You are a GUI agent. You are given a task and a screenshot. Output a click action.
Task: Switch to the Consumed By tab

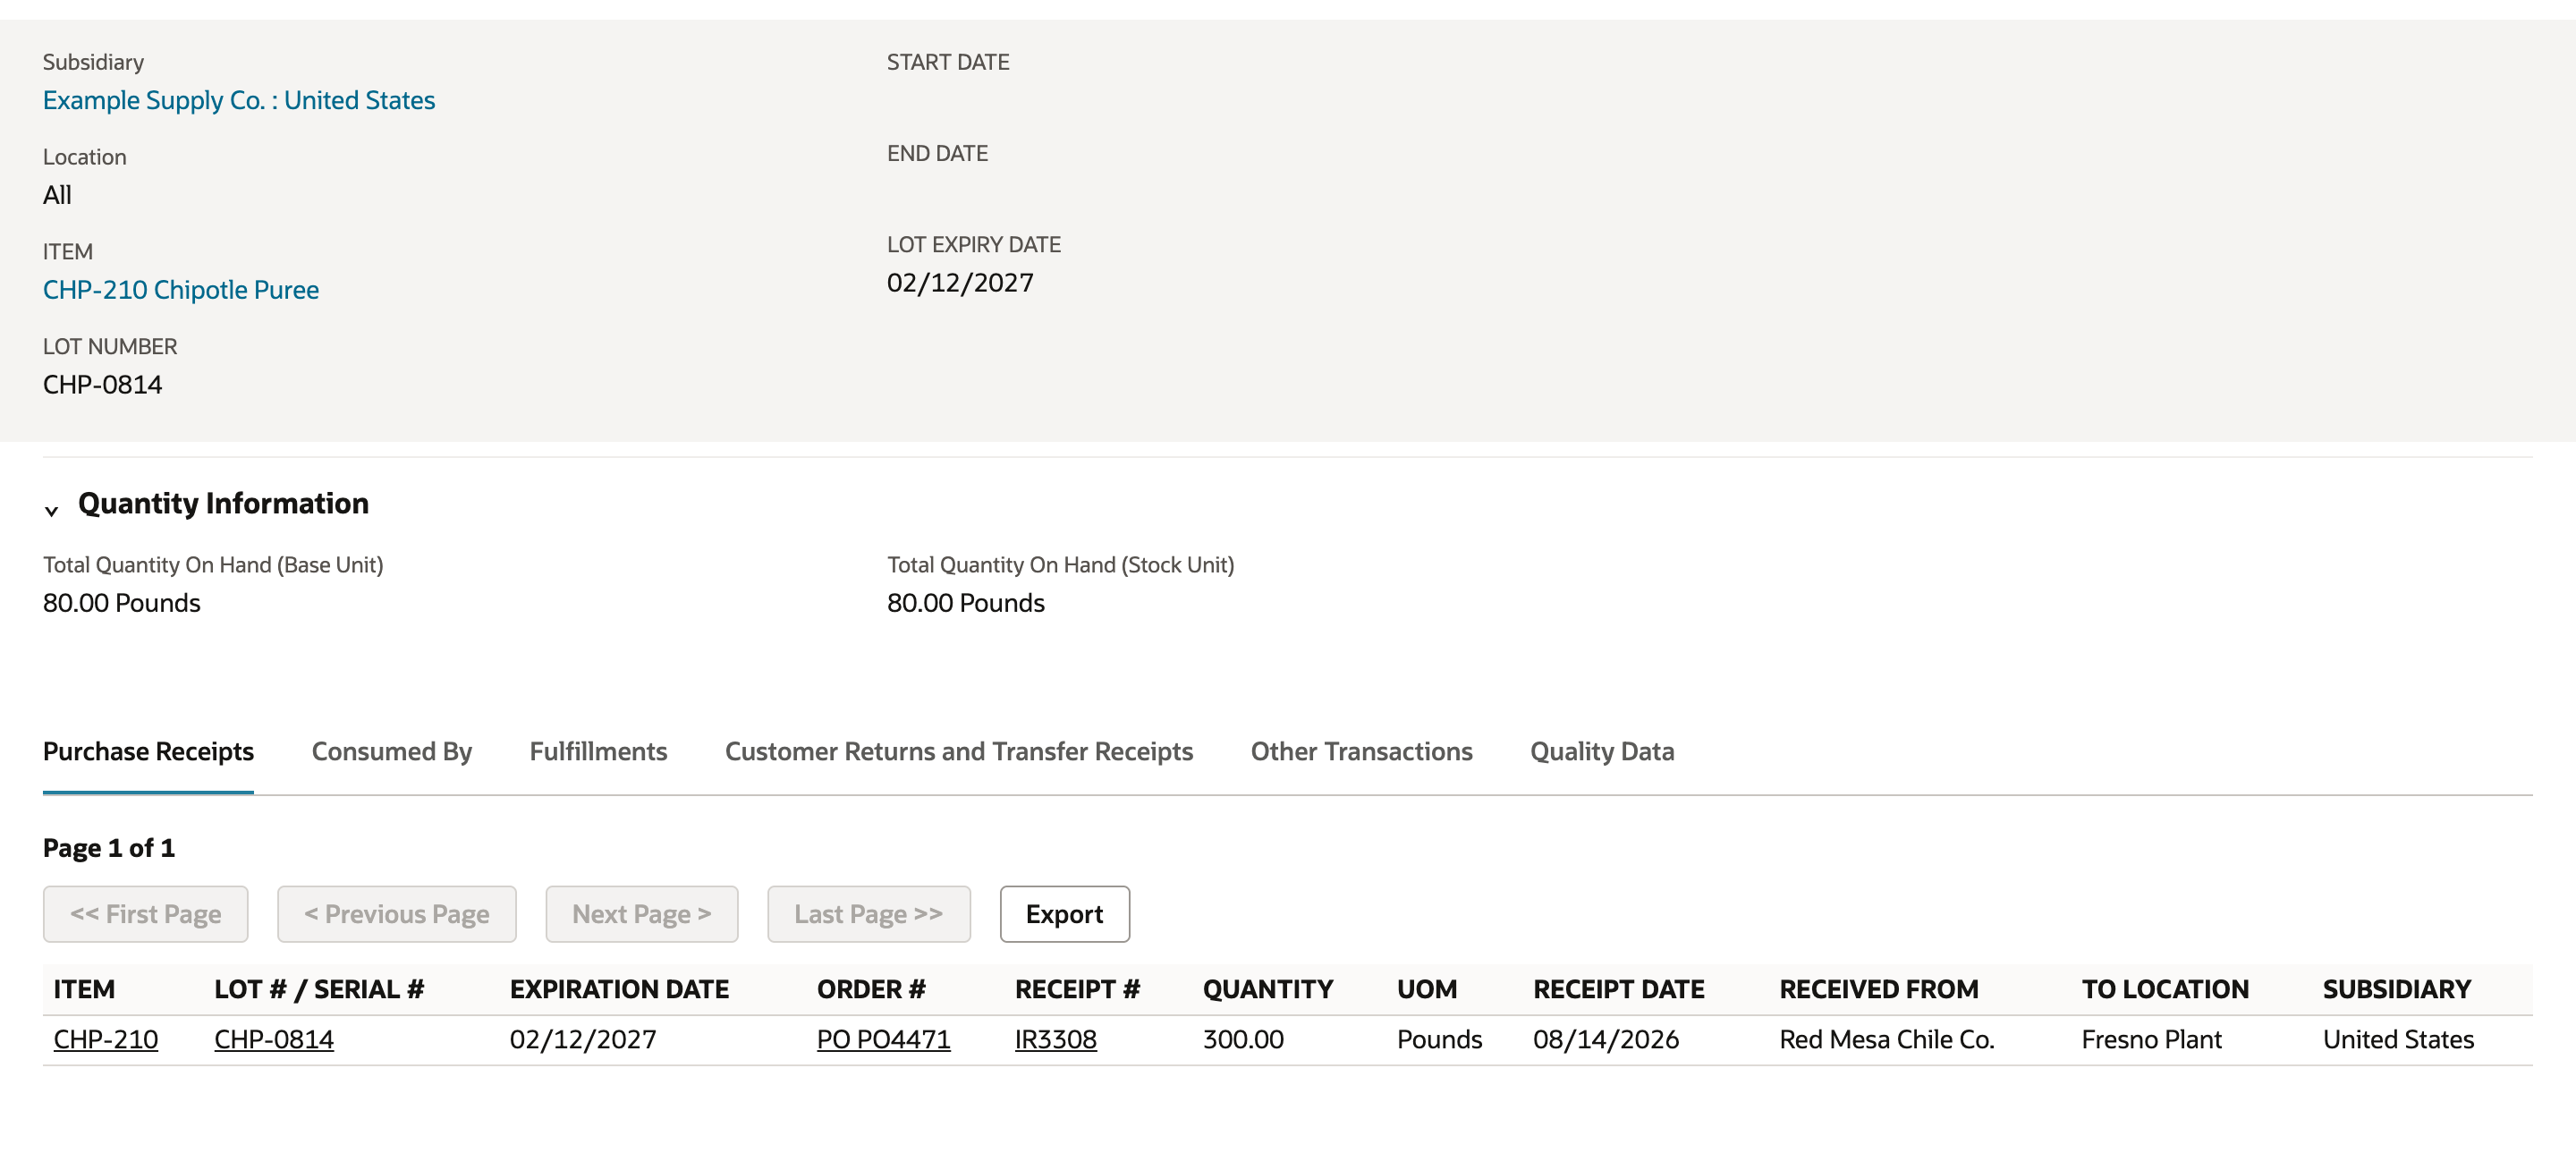tap(392, 751)
